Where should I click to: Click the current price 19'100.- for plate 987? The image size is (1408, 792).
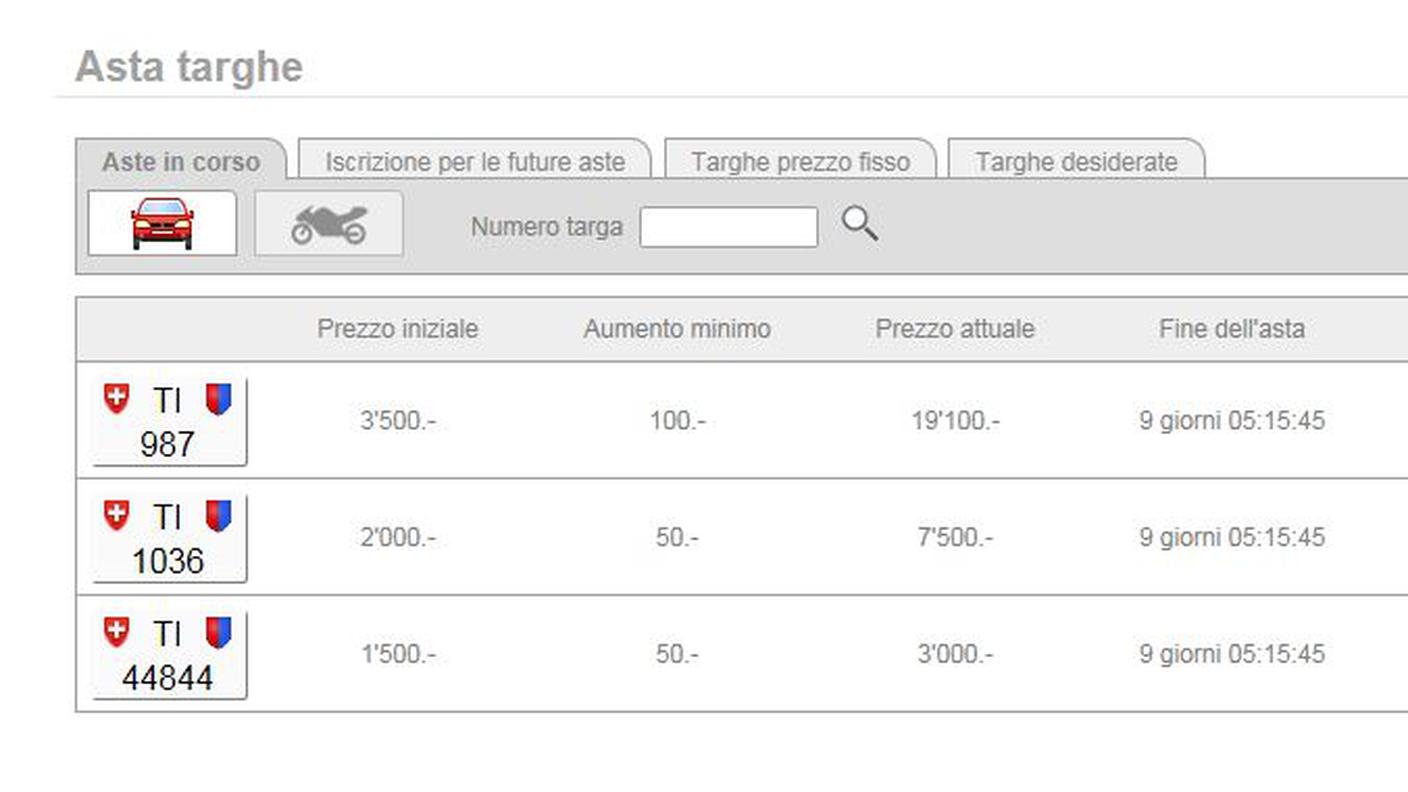click(x=955, y=421)
